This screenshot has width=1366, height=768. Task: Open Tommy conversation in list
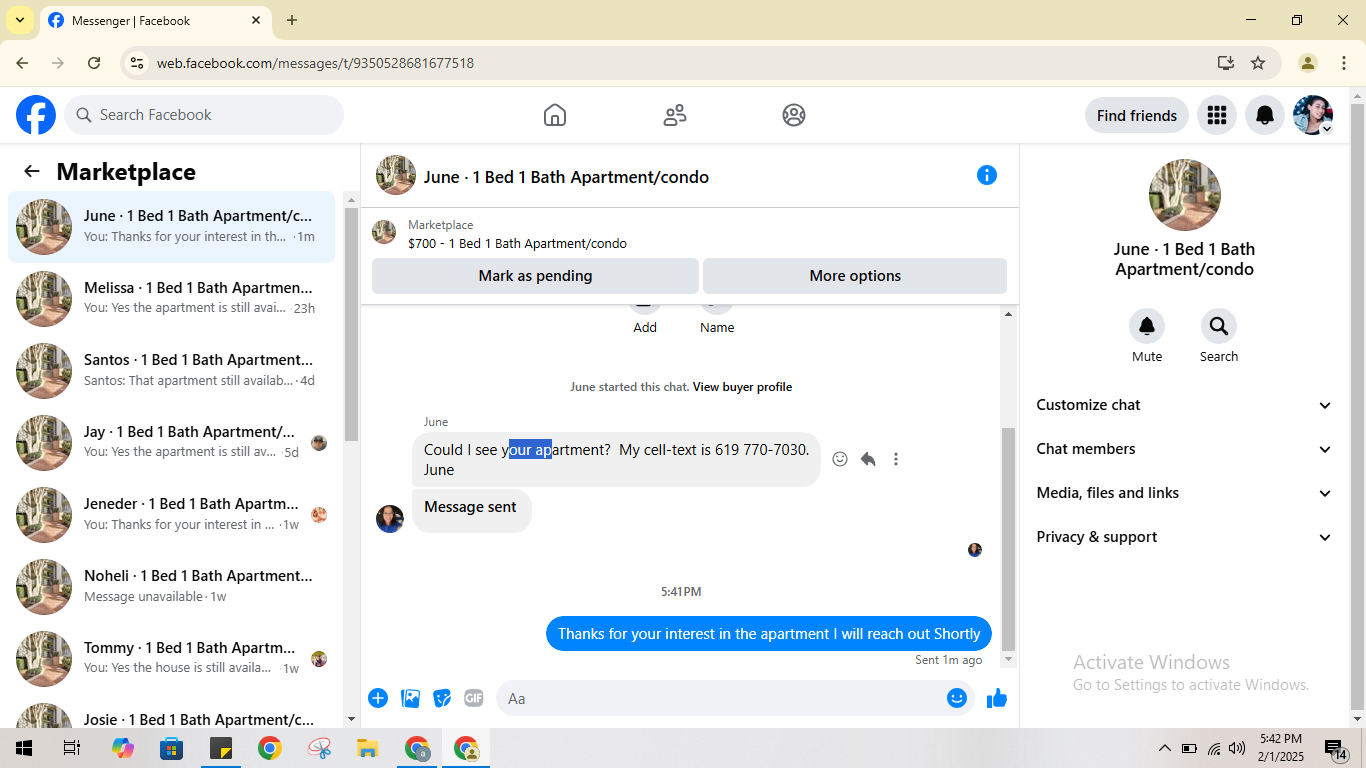click(172, 659)
